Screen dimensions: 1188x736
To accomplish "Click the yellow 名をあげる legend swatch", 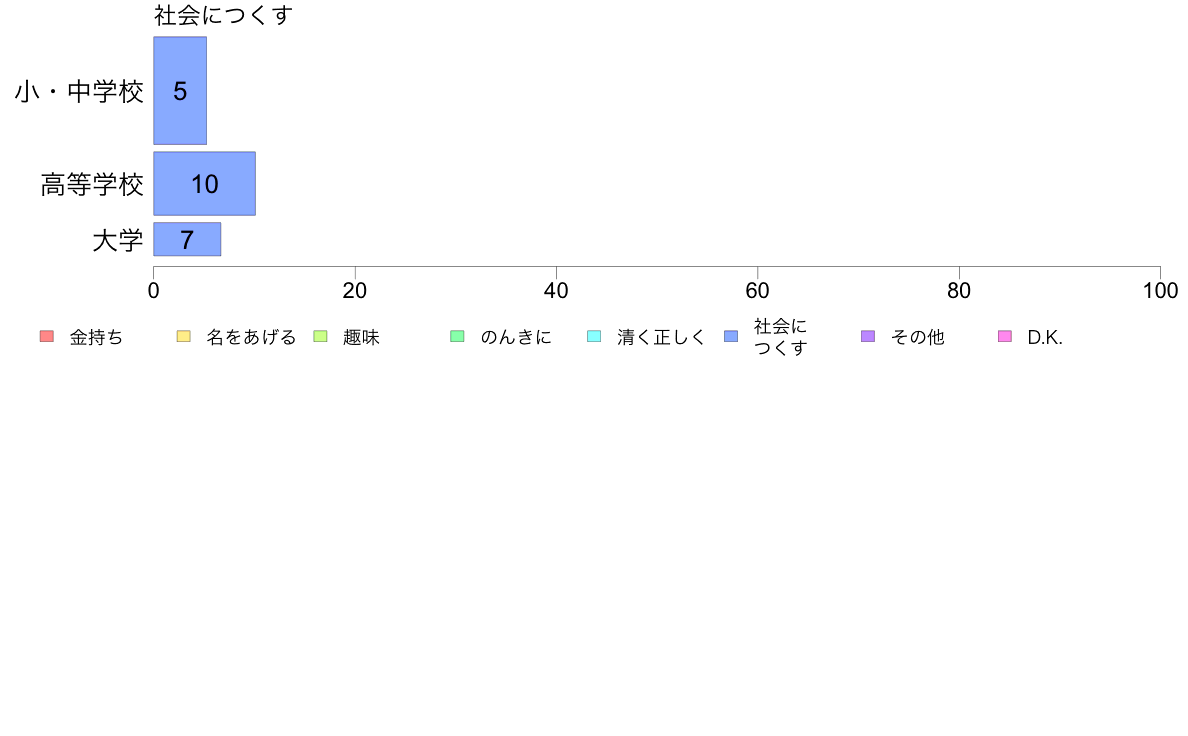I will [183, 337].
